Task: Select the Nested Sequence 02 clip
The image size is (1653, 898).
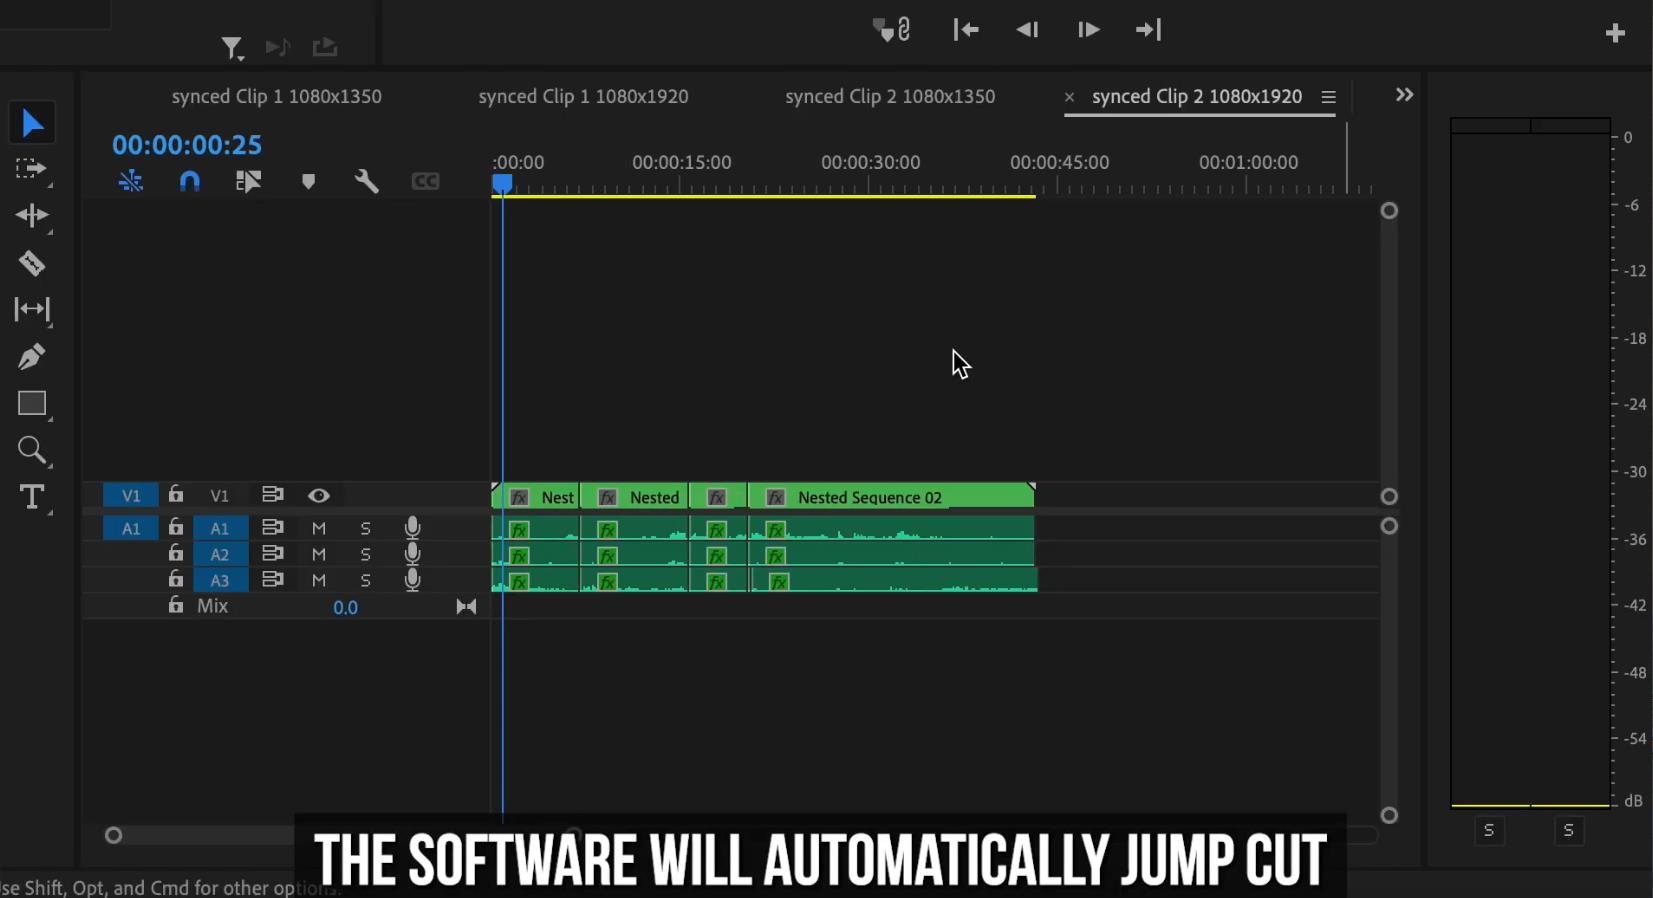Action: tap(891, 496)
